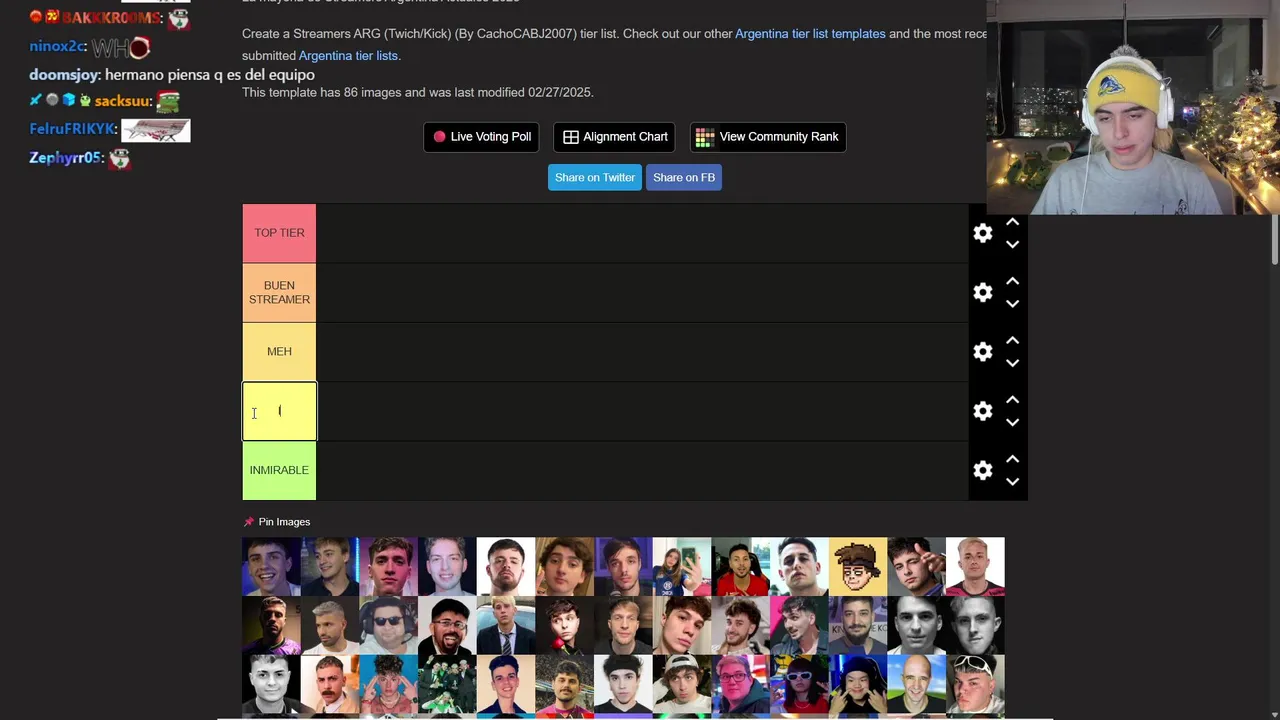Move INMIRABLE row up with arrow

[x=1012, y=459]
